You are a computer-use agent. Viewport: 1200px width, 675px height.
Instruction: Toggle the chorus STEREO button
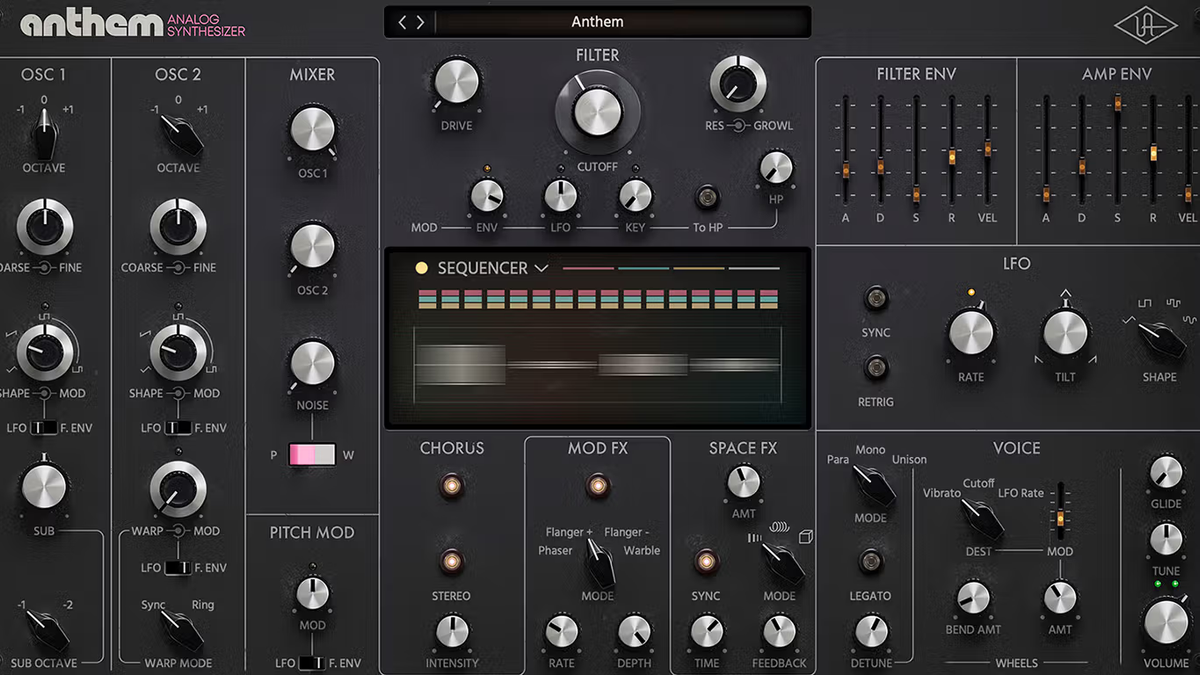tap(452, 559)
